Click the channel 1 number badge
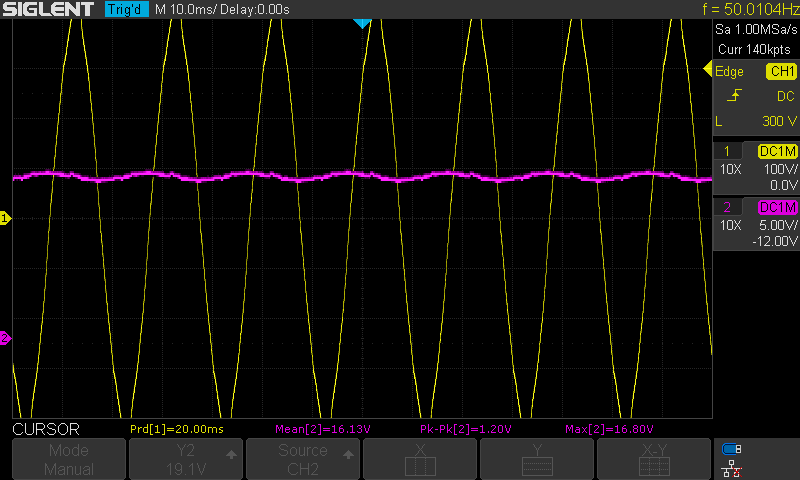800x480 pixels. point(727,151)
